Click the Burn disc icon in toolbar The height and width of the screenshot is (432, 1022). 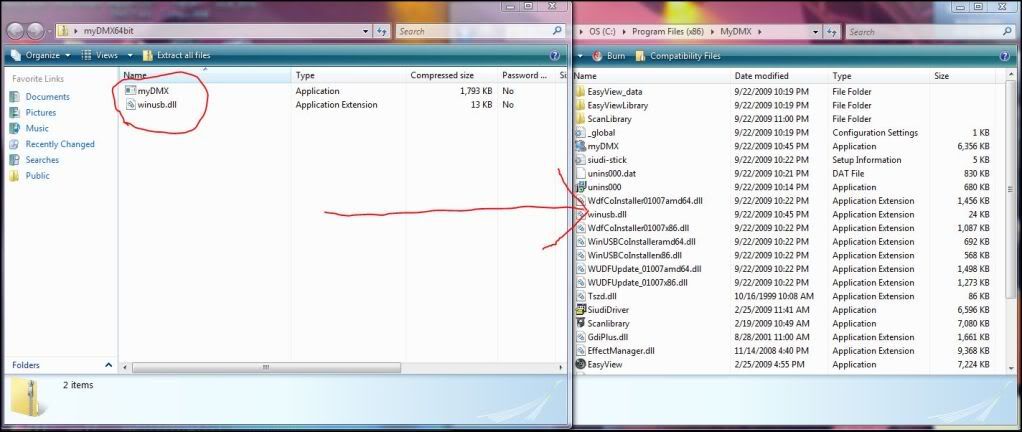point(598,56)
